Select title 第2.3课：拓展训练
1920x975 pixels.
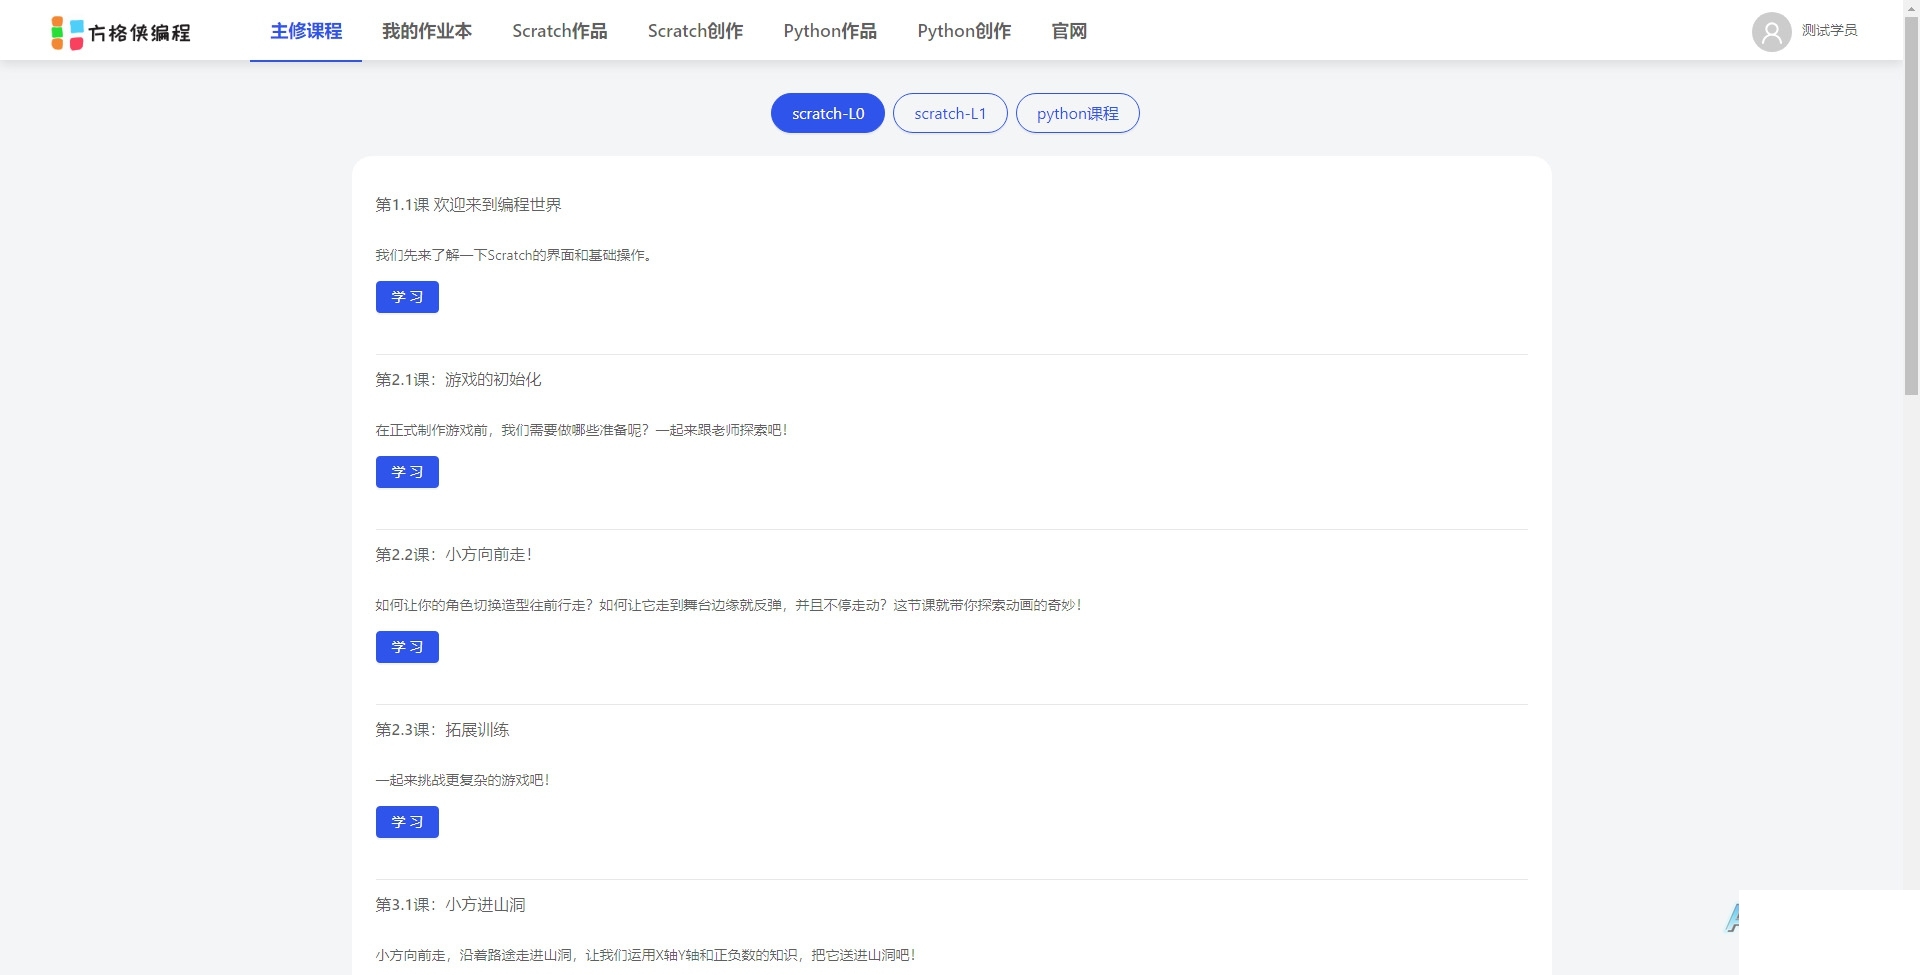[x=442, y=730]
